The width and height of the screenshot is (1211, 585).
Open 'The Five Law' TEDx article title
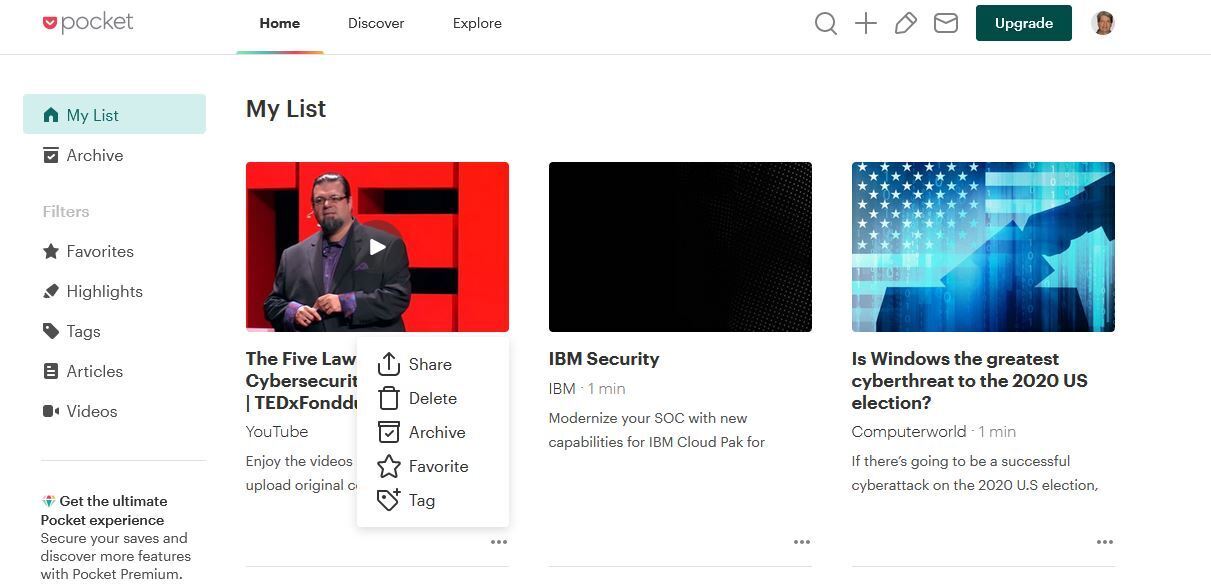(301, 380)
